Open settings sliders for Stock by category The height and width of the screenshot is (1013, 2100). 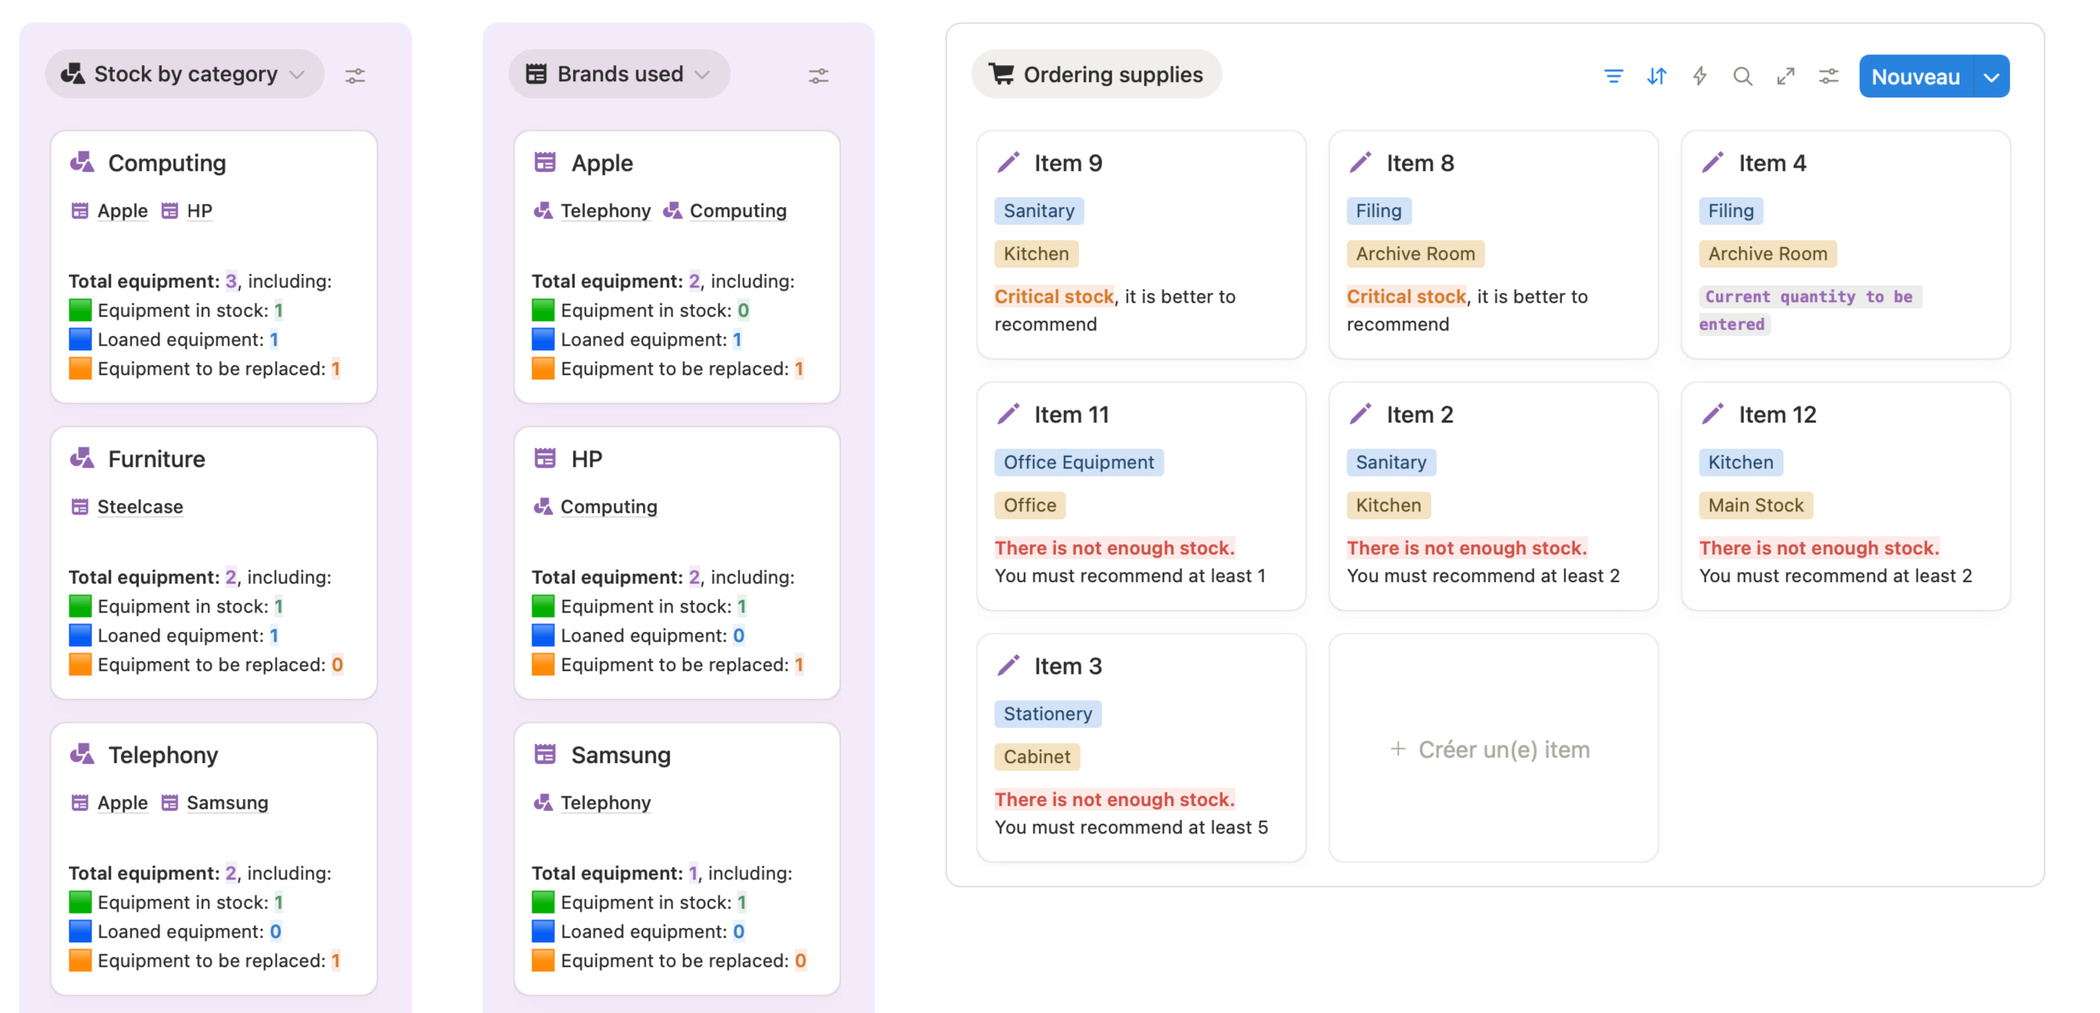pyautogui.click(x=355, y=76)
